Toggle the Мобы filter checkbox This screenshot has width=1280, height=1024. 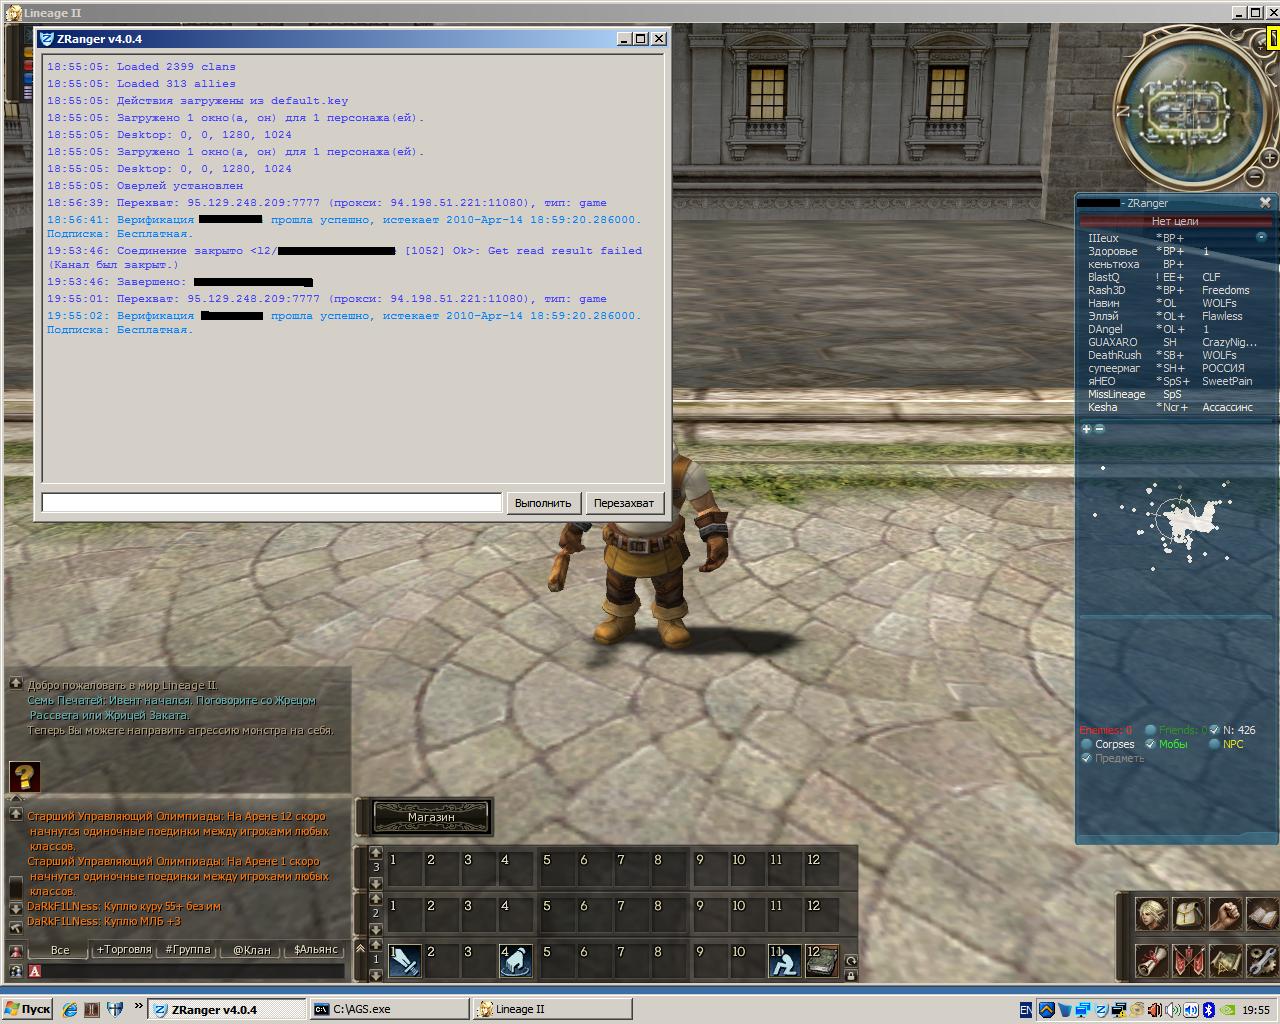[1151, 744]
